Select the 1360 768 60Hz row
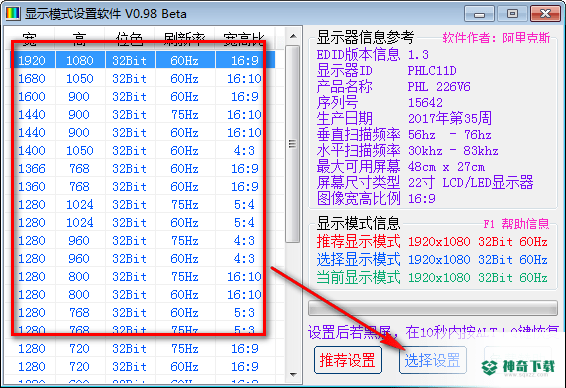Image resolution: width=566 pixels, height=388 pixels. click(142, 186)
